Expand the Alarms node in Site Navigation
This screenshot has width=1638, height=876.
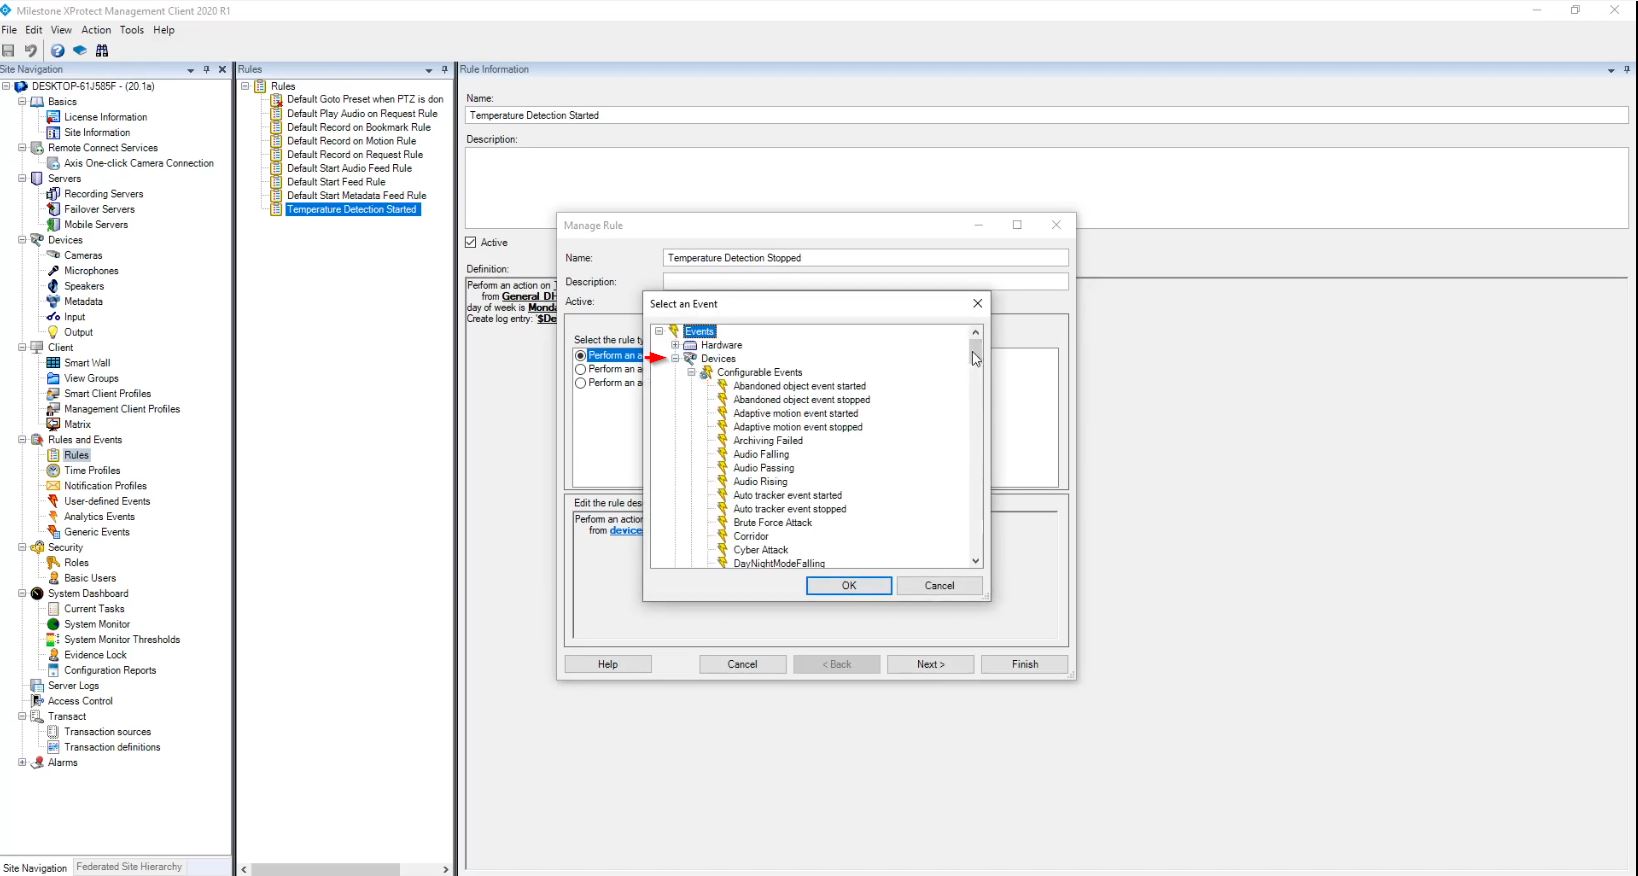coord(22,762)
